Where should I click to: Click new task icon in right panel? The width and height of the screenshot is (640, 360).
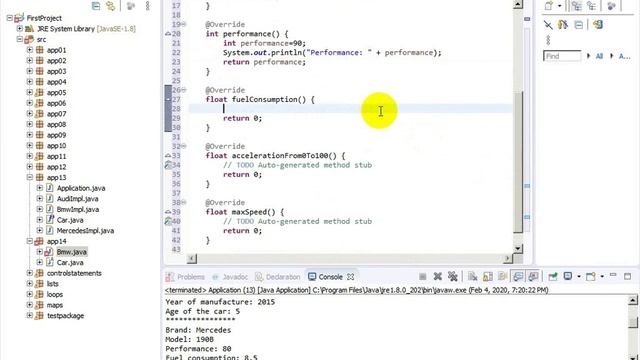549,6
